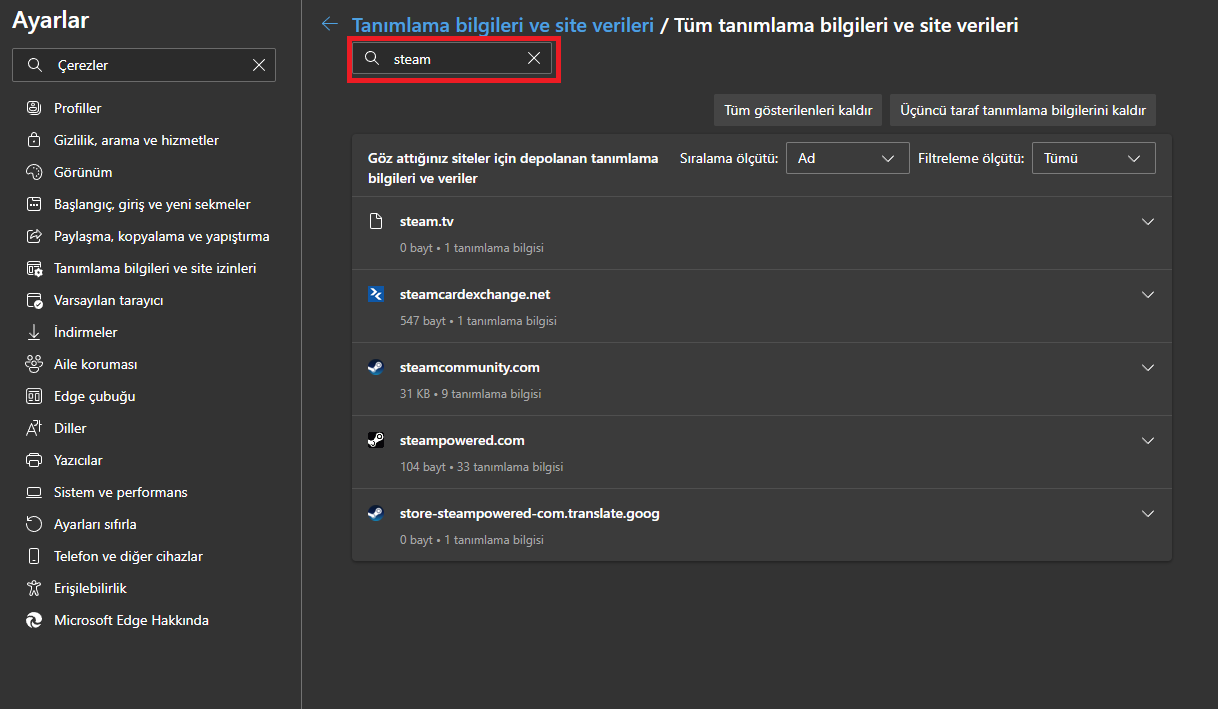
Task: Click the steamcardexchange.net site icon
Action: click(x=375, y=295)
